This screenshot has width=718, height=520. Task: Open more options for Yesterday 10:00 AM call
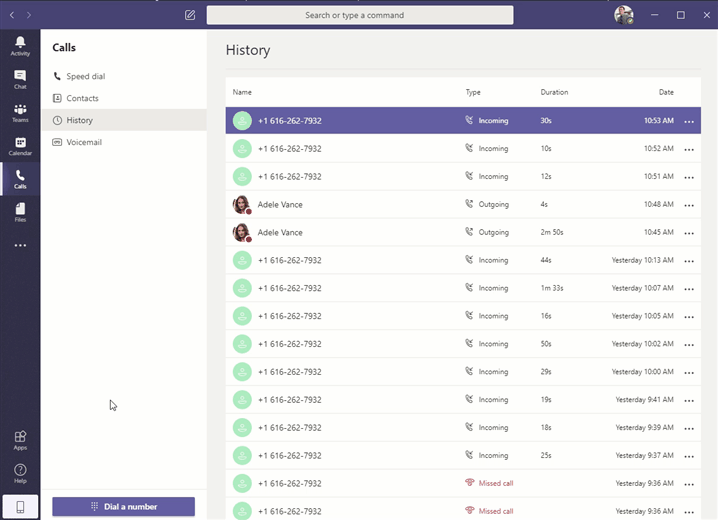click(689, 373)
